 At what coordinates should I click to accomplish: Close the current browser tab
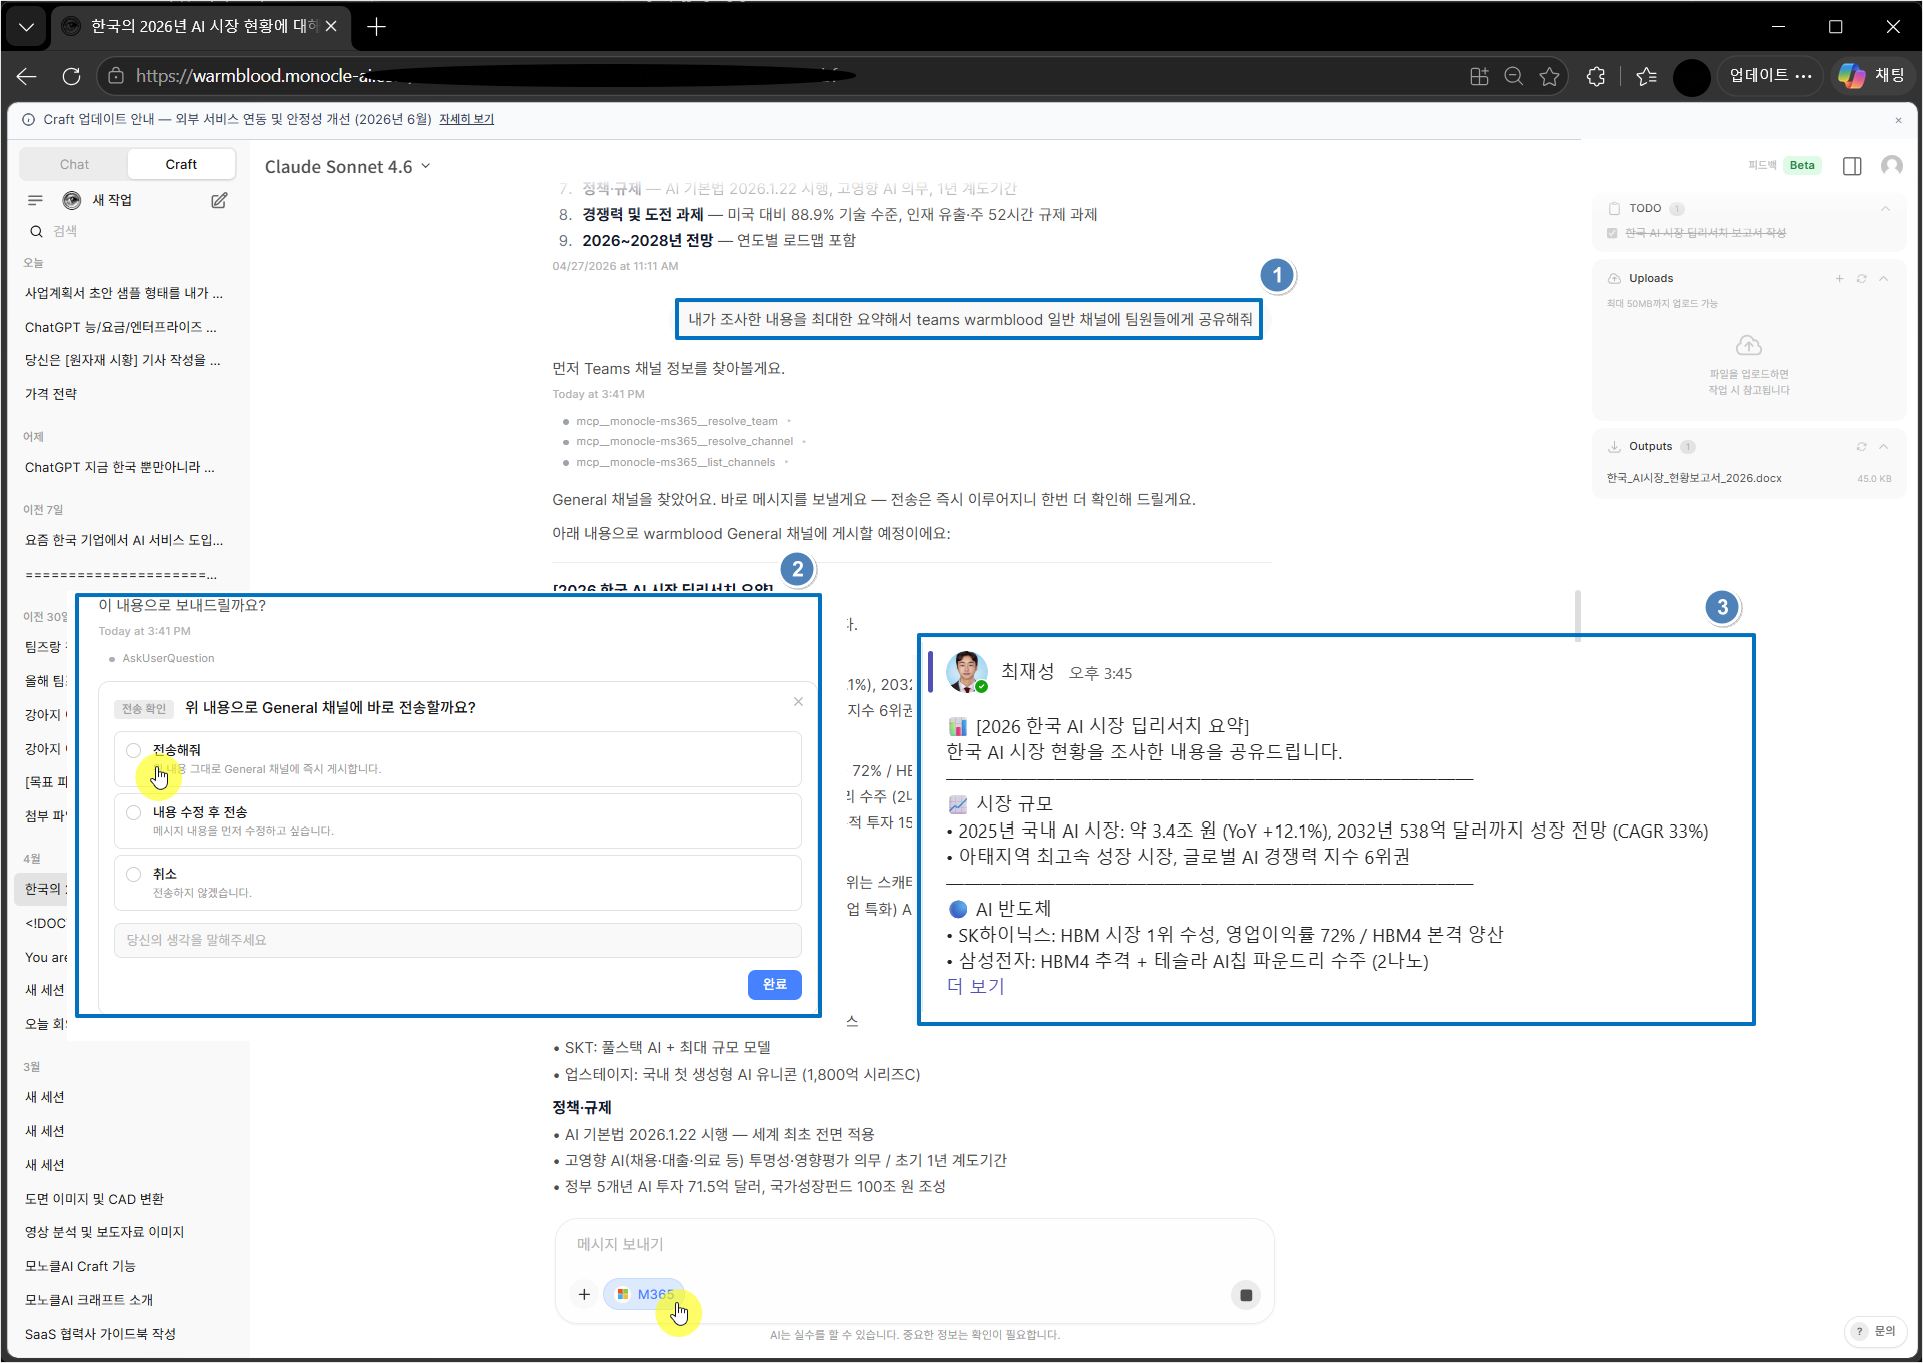click(x=331, y=27)
